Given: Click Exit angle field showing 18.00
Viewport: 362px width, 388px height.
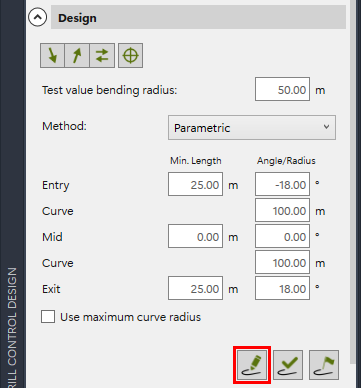Looking at the screenshot, I should click(282, 288).
